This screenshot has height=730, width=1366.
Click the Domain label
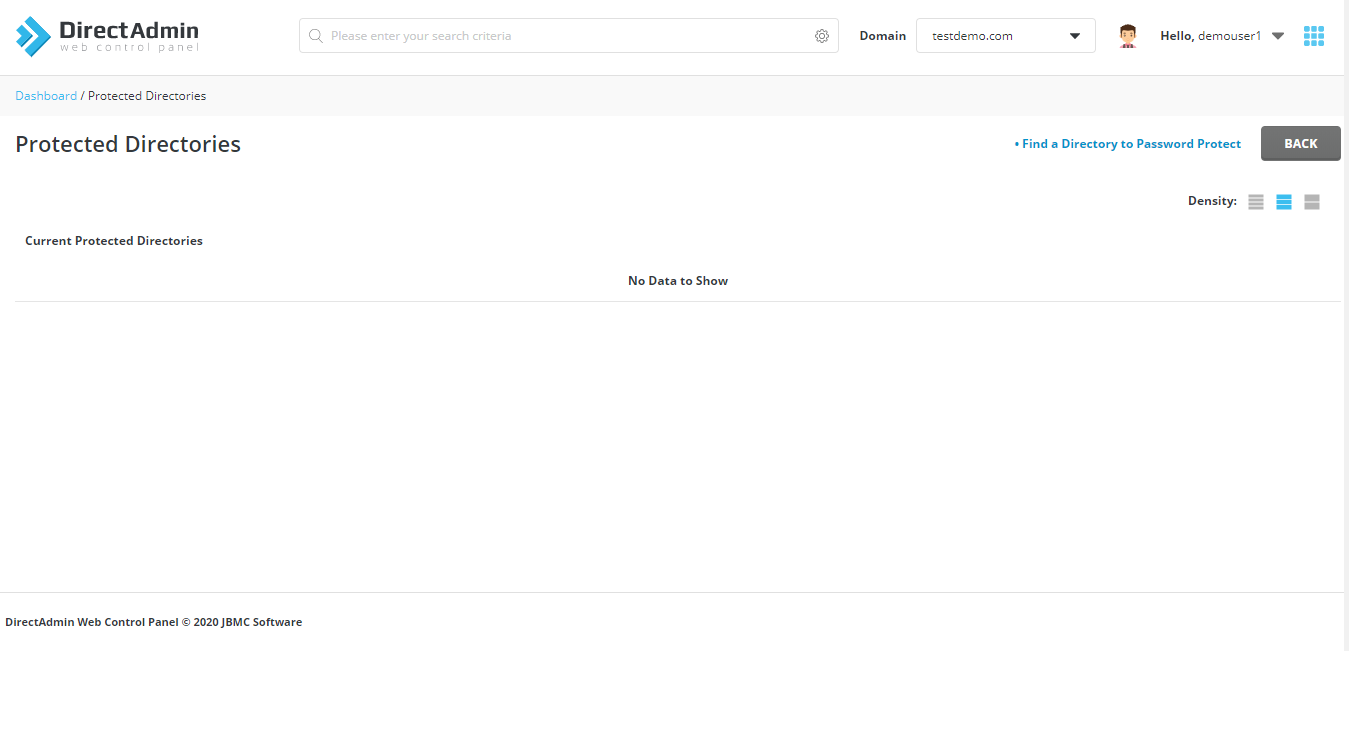[x=883, y=36]
